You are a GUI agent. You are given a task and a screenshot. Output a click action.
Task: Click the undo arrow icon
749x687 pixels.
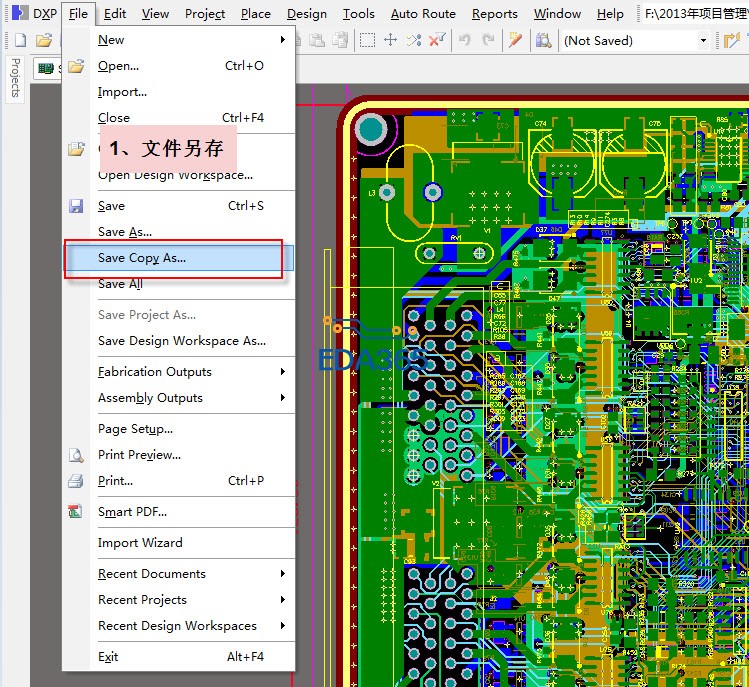pyautogui.click(x=465, y=41)
